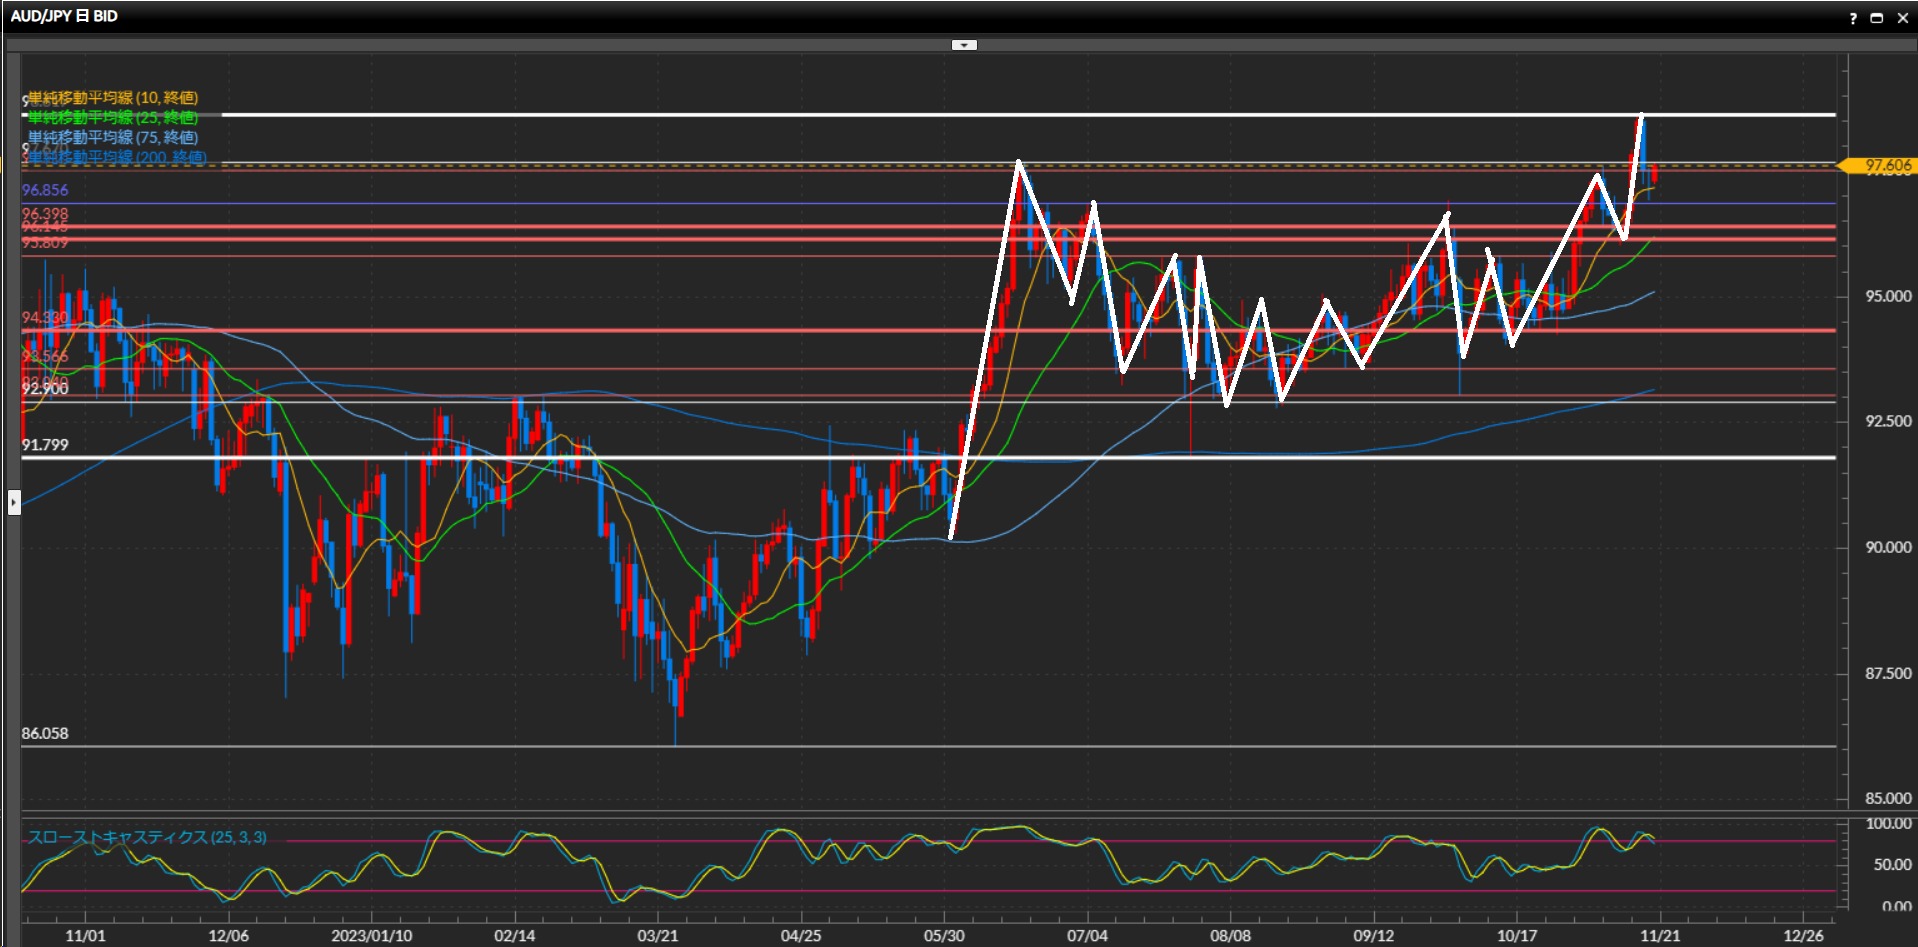Select the purple 96.856 horizontal line label
The image size is (1918, 947).
[45, 190]
